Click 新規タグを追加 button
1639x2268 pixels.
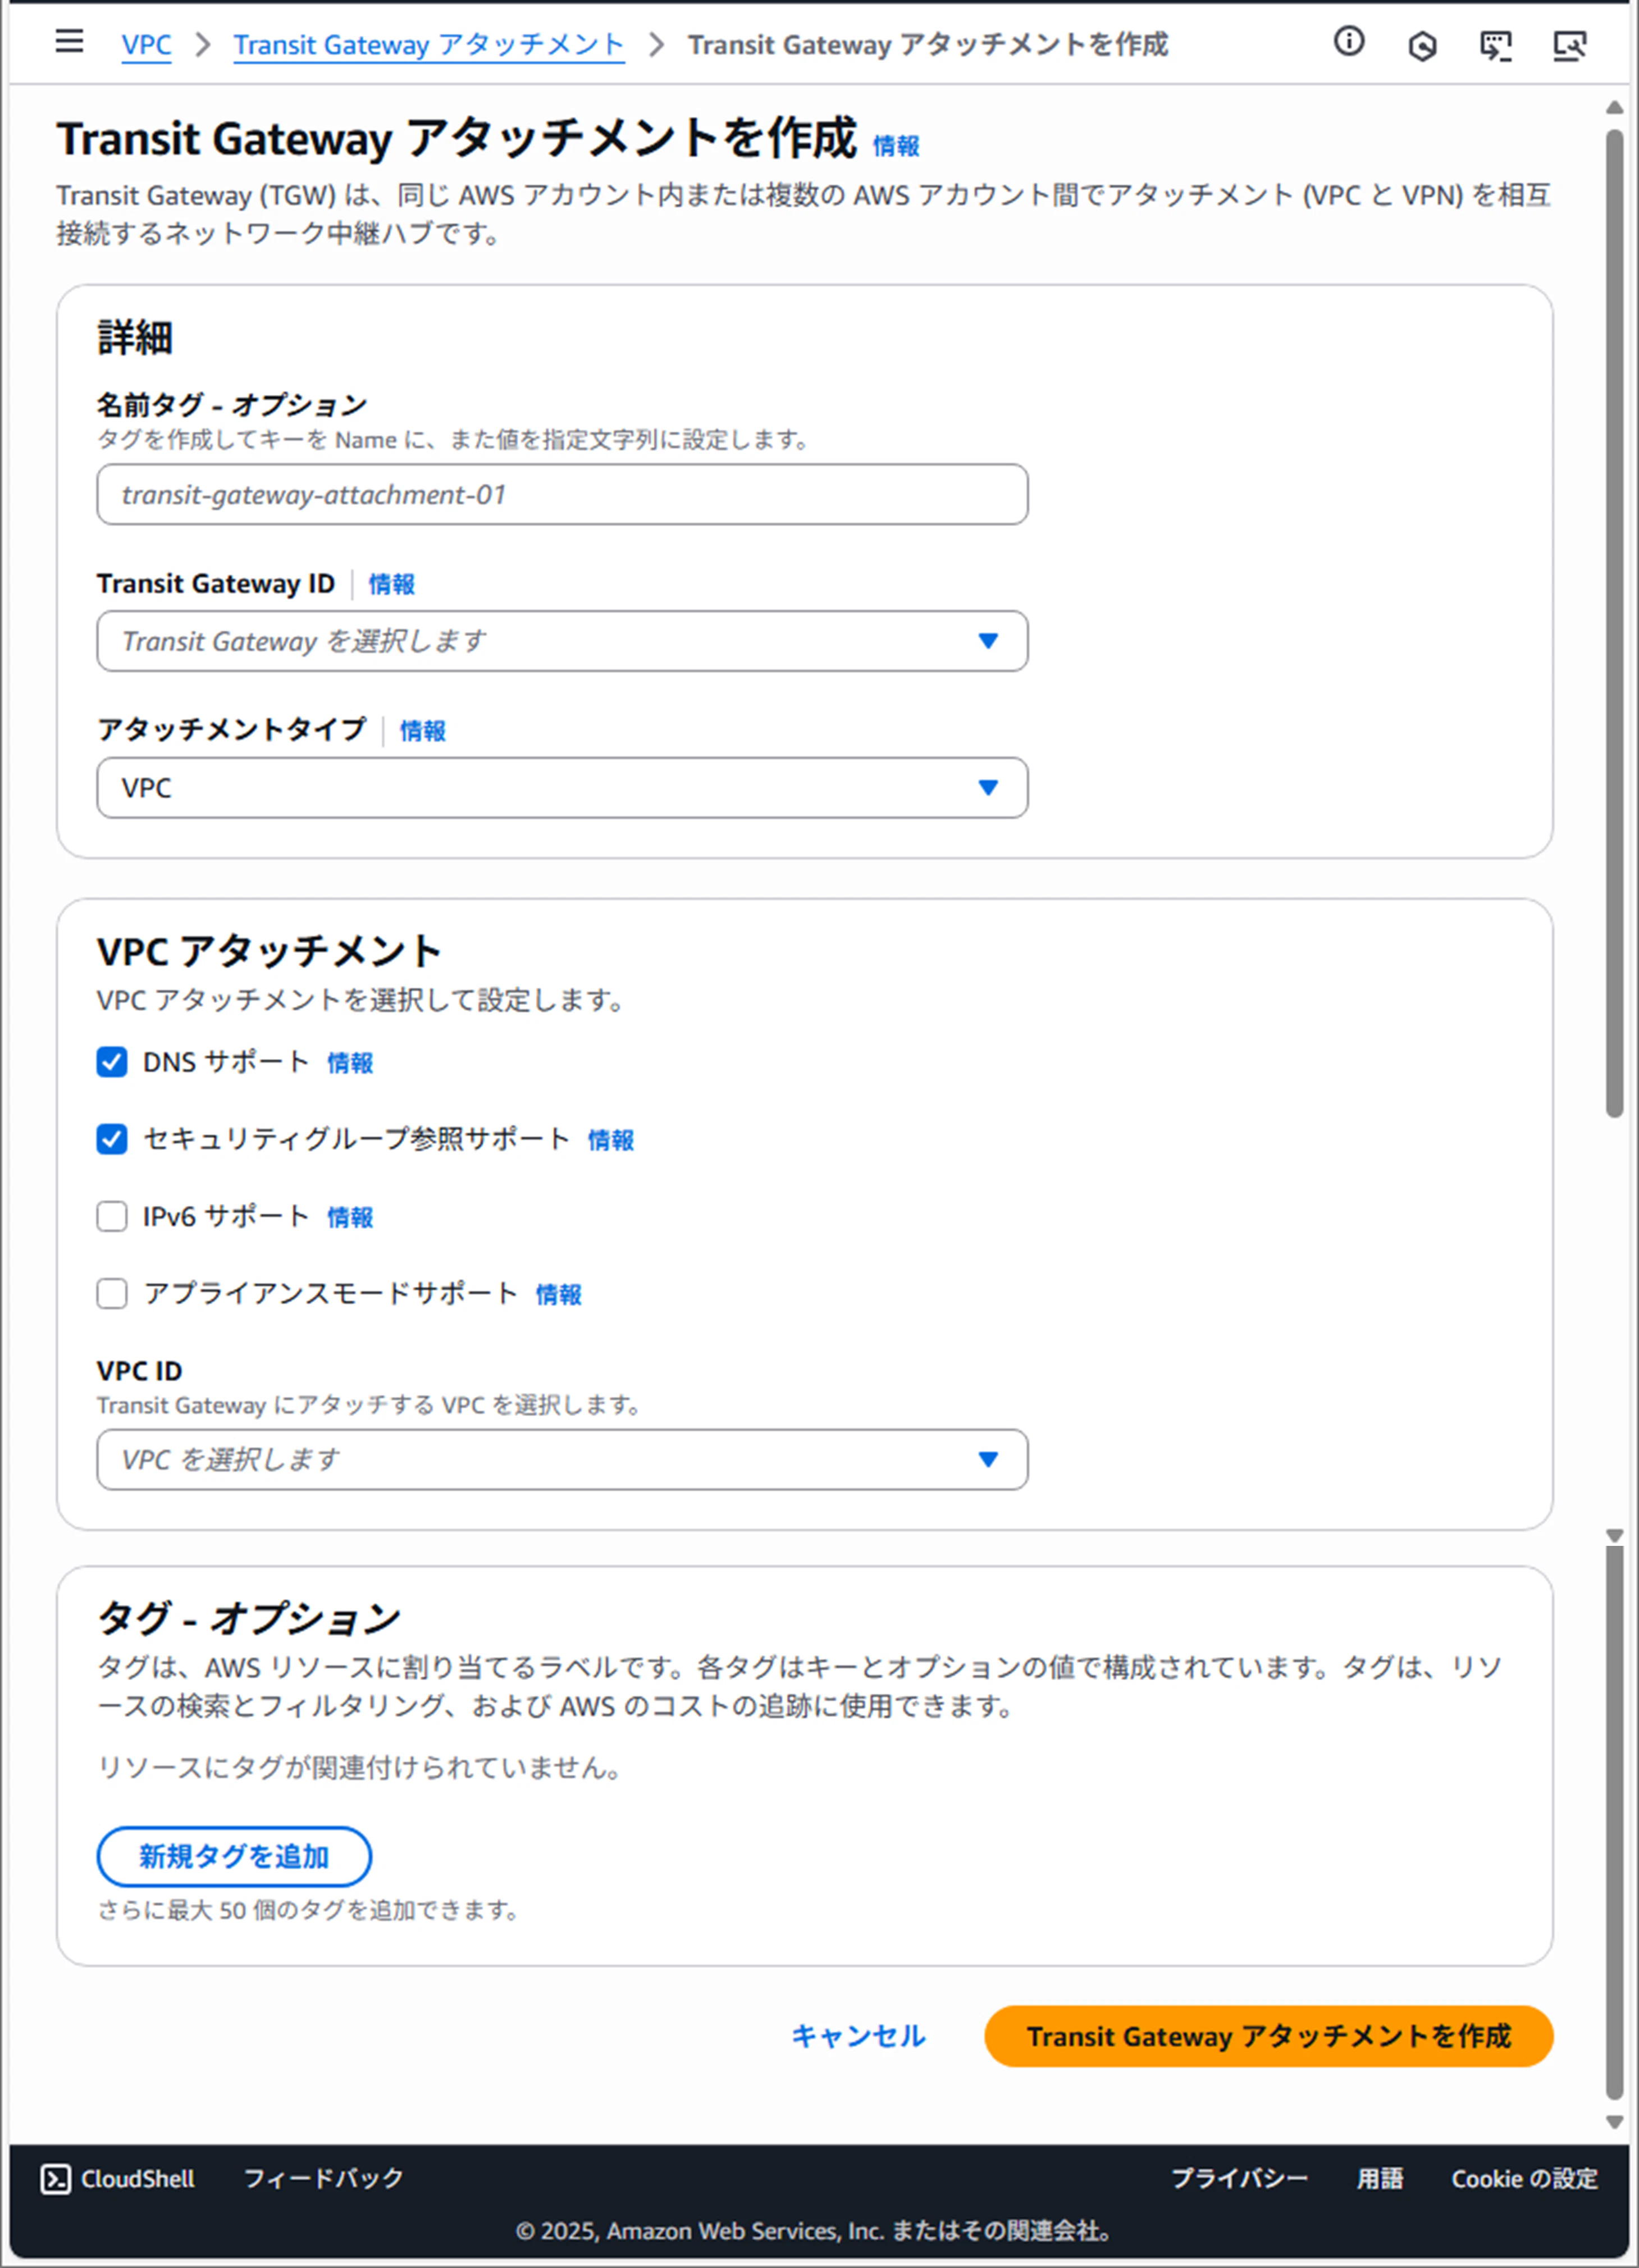234,1857
